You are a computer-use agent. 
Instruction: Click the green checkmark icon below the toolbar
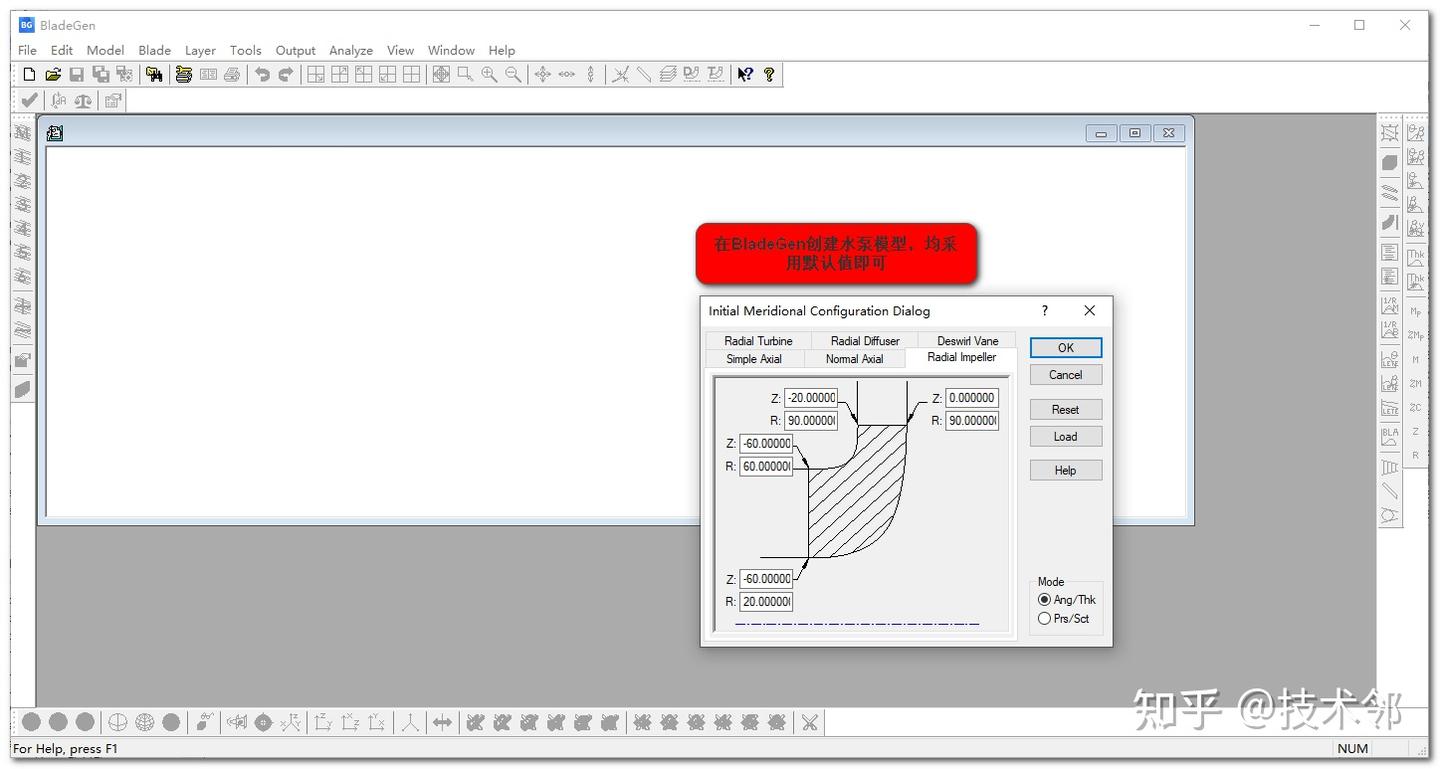click(28, 99)
